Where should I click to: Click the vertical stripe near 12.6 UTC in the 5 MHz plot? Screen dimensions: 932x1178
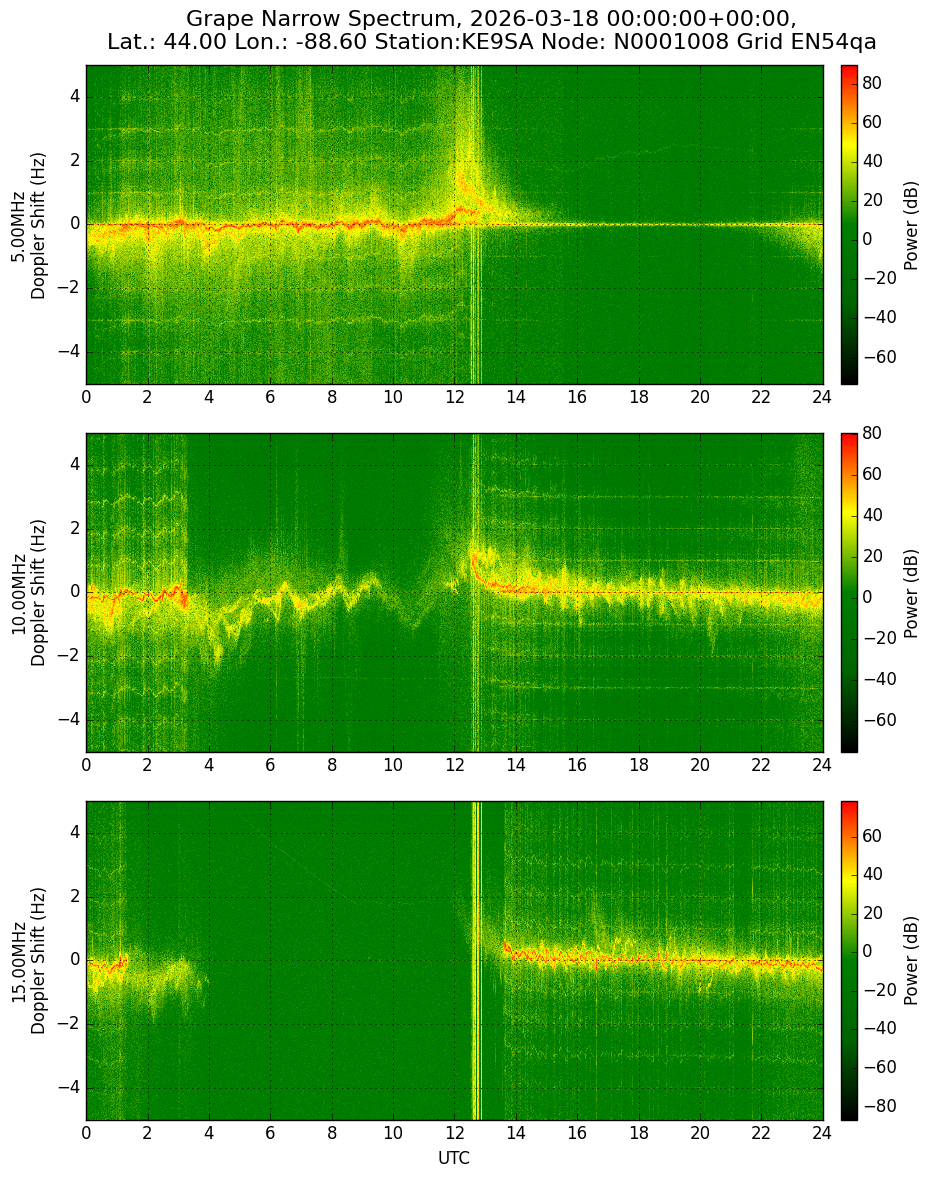tap(475, 225)
